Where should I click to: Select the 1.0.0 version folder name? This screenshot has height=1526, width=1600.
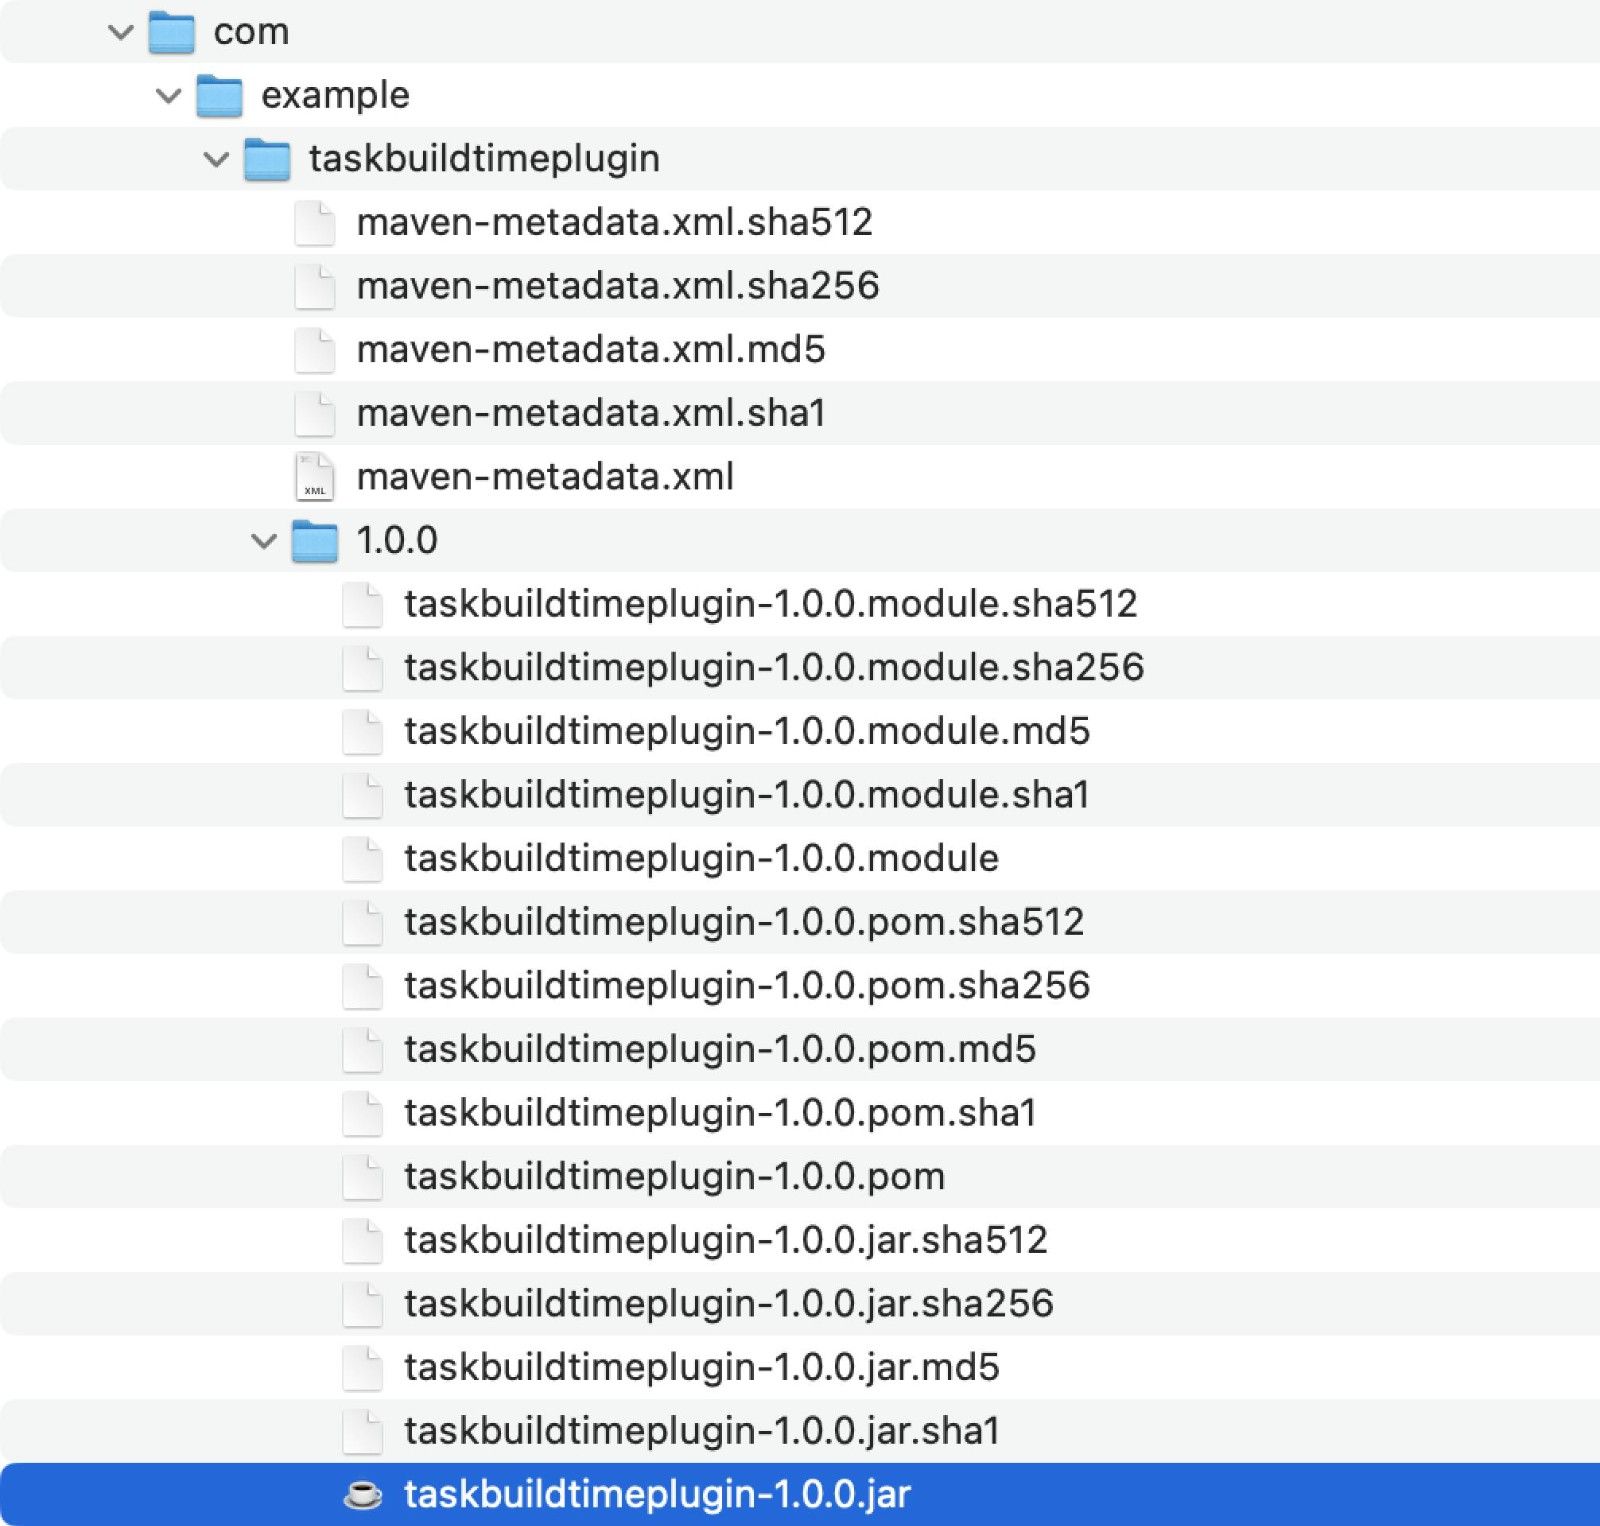397,541
